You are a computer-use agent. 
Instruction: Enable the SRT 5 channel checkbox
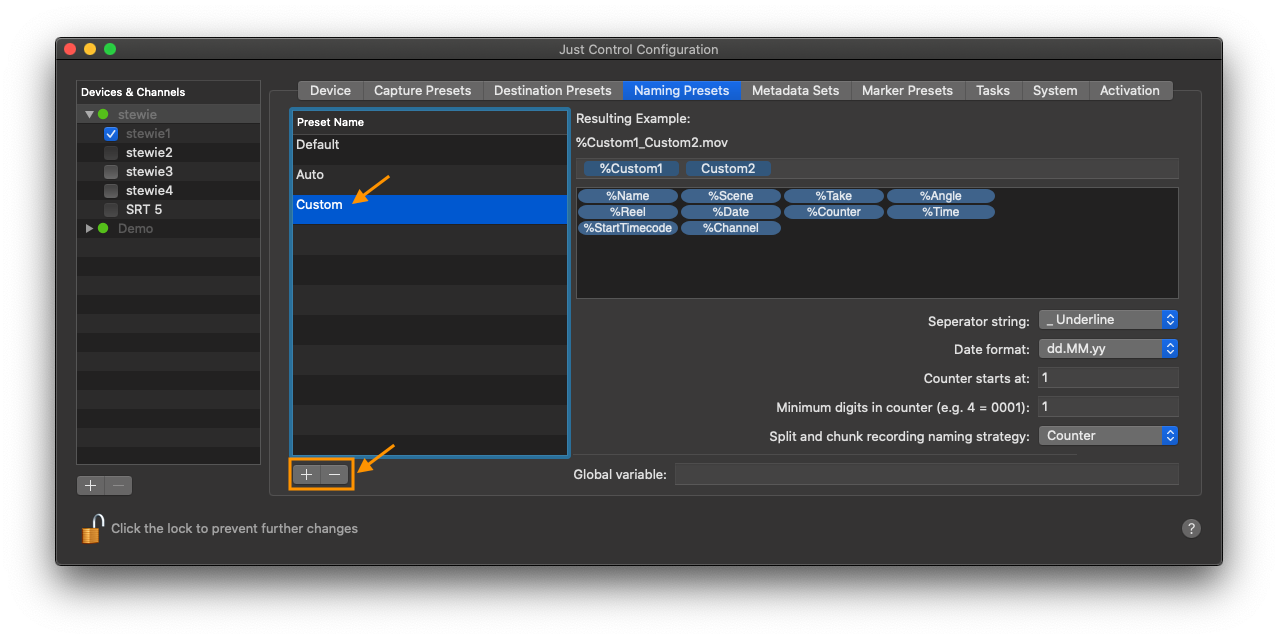pos(111,209)
